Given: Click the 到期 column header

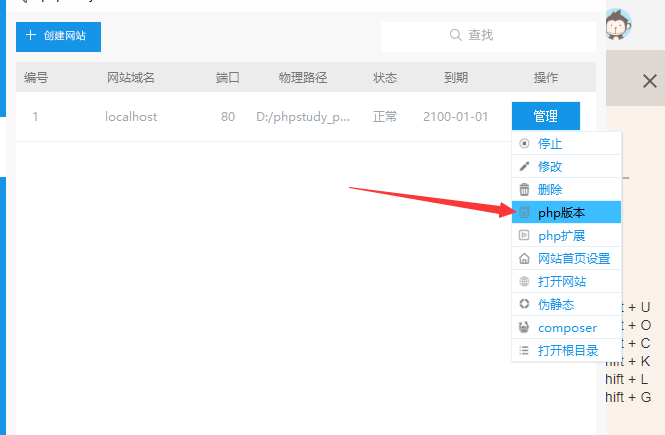Looking at the screenshot, I should [455, 78].
